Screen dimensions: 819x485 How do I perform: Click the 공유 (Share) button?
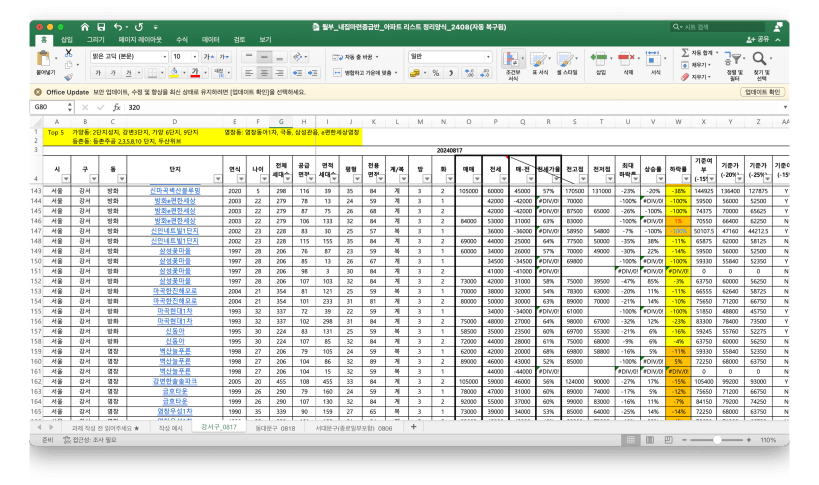(x=758, y=40)
